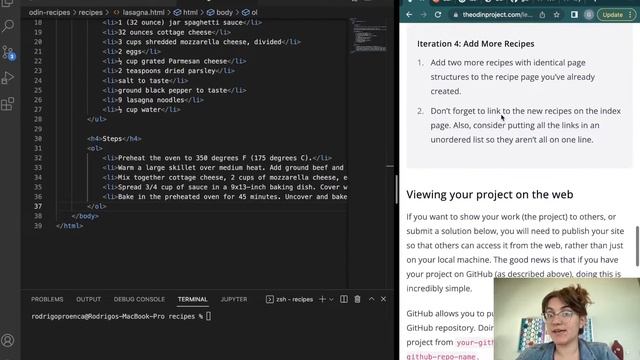This screenshot has width=640, height=360.
Task: Open the Accounts menu icon
Action: coord(8,340)
